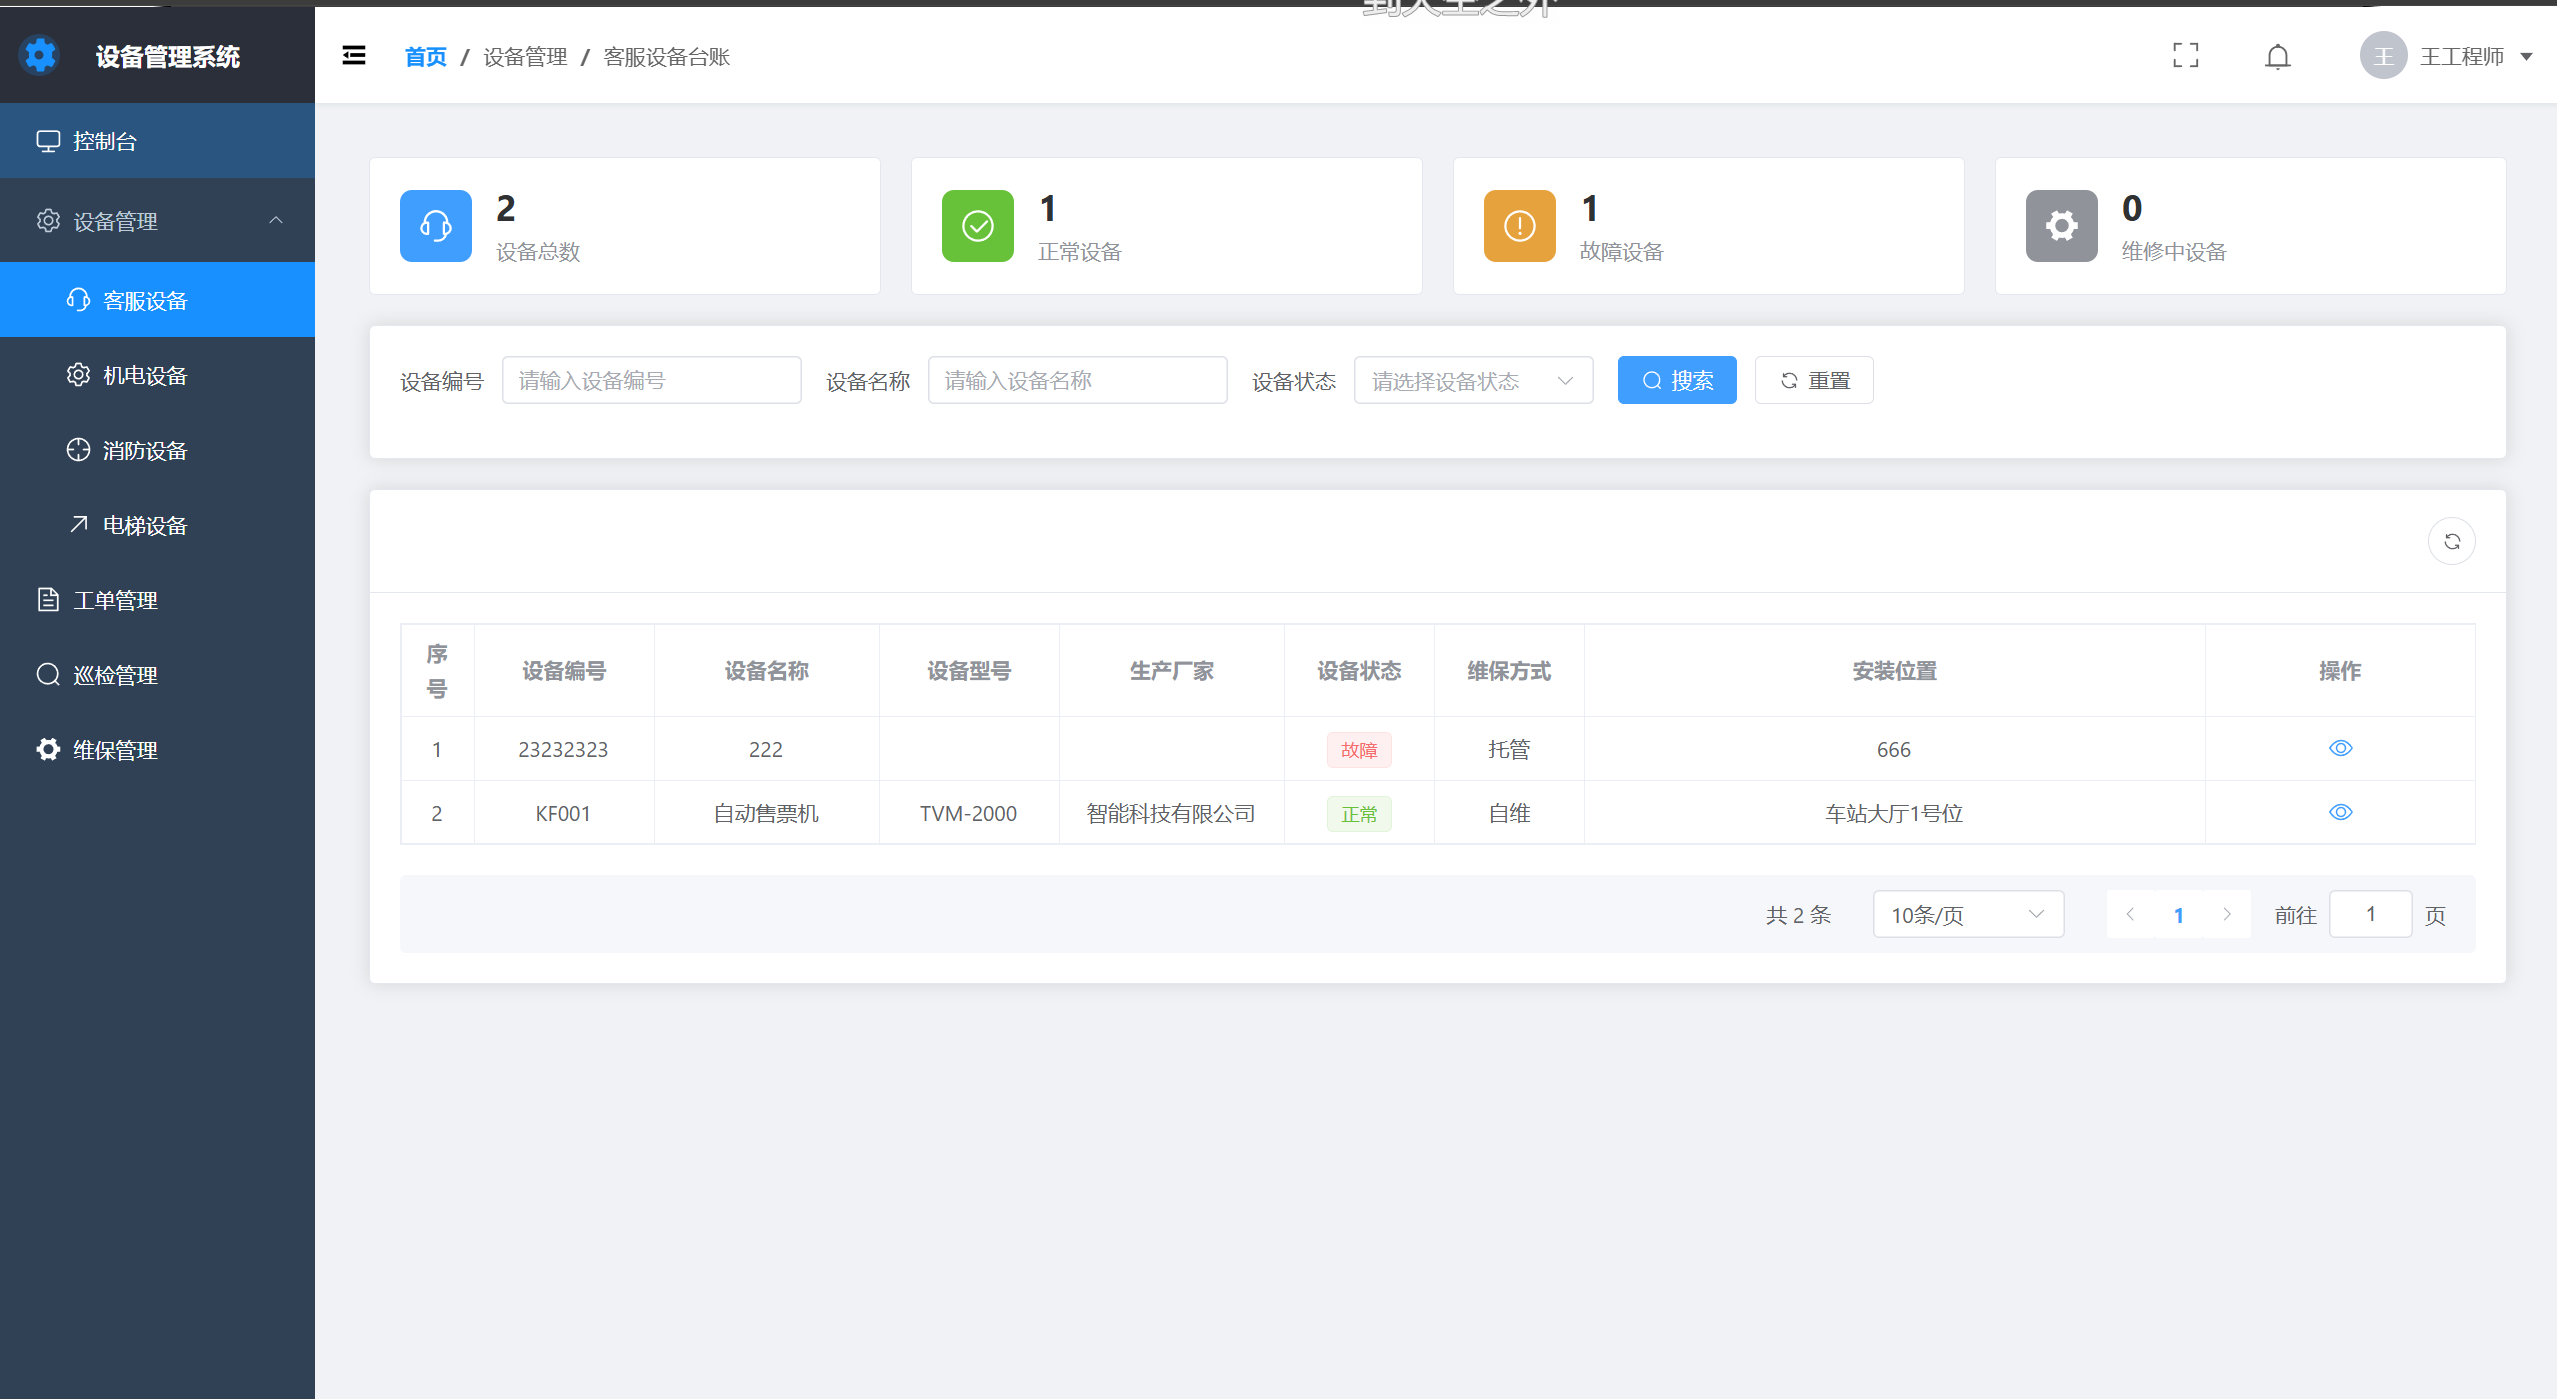Open 机电设备 in the sidebar
This screenshot has width=2557, height=1399.
(x=145, y=376)
